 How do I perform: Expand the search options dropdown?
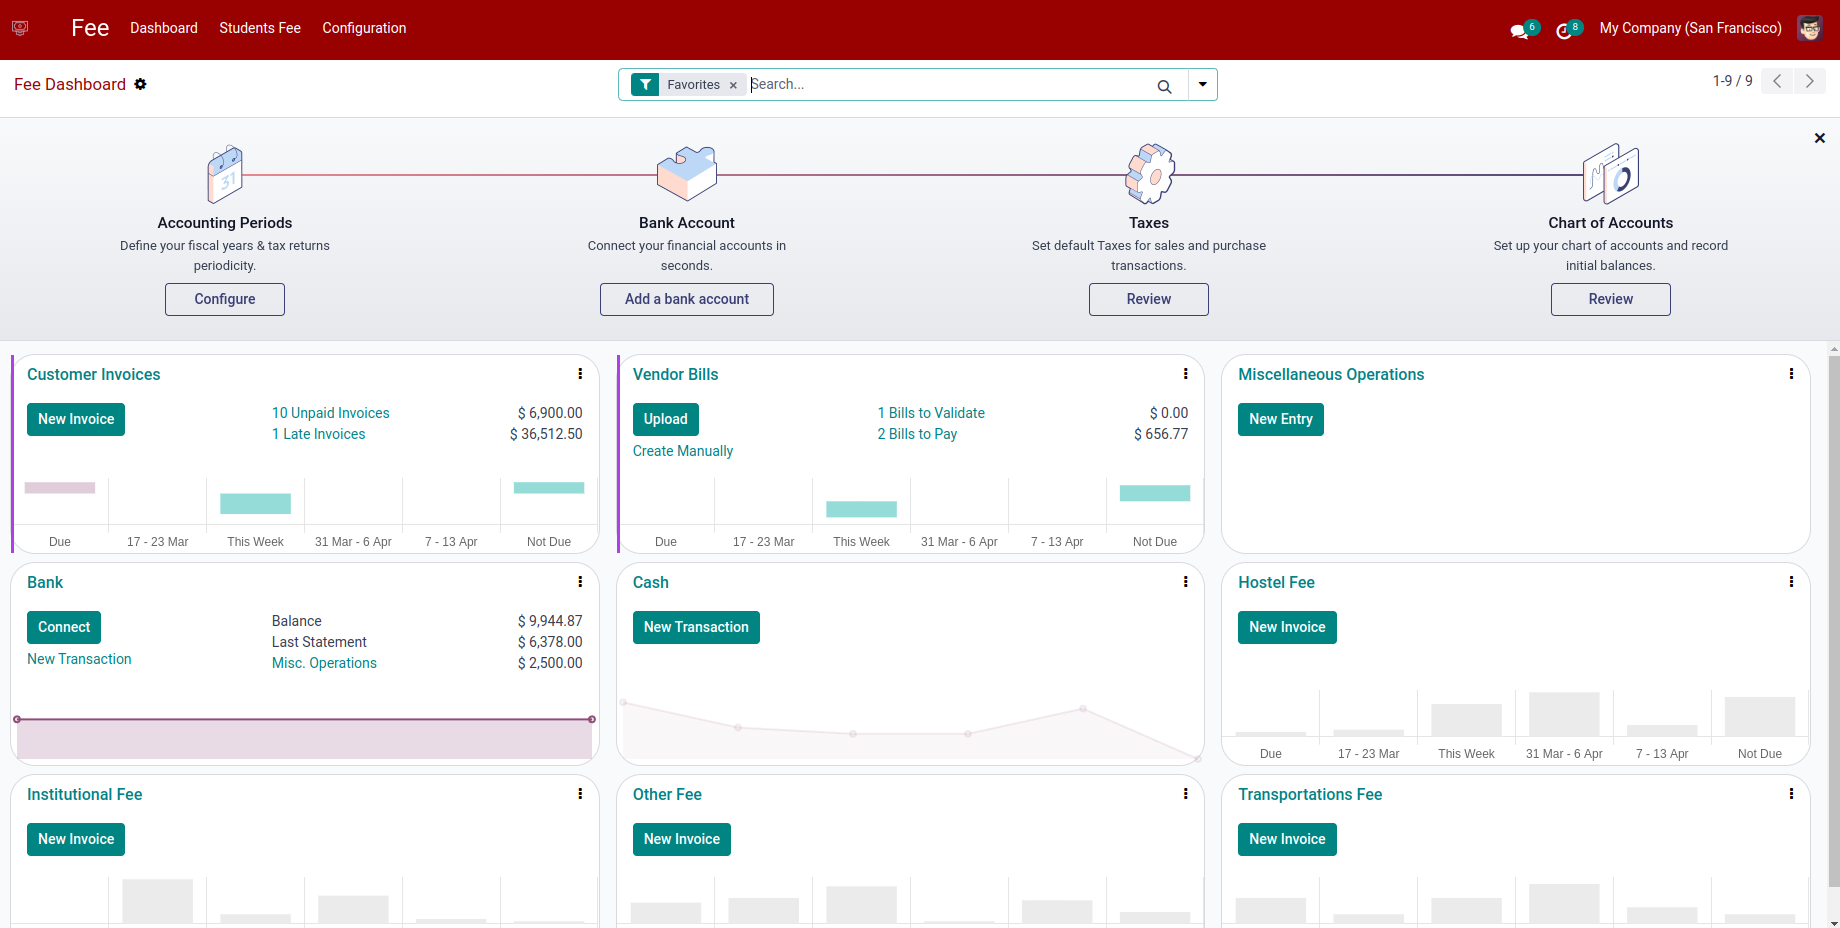click(x=1202, y=84)
